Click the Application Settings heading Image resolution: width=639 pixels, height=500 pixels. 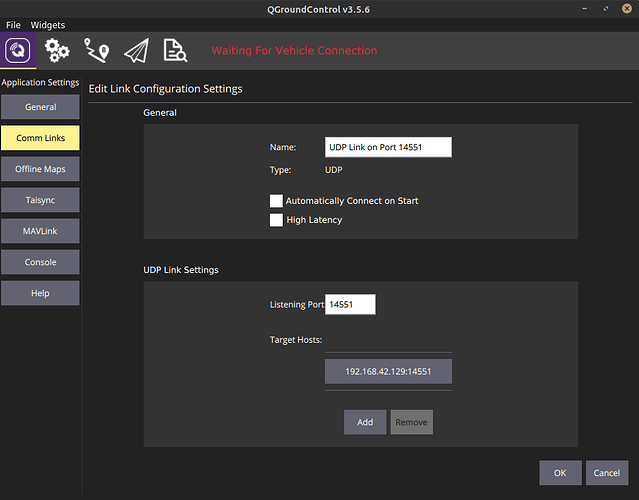(40, 82)
